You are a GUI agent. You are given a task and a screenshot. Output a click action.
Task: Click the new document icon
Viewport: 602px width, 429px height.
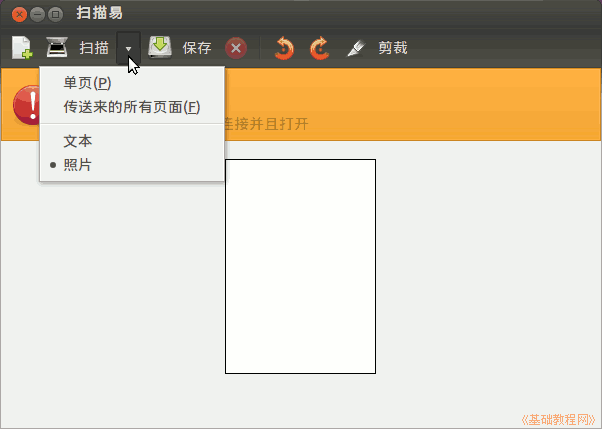click(x=21, y=48)
